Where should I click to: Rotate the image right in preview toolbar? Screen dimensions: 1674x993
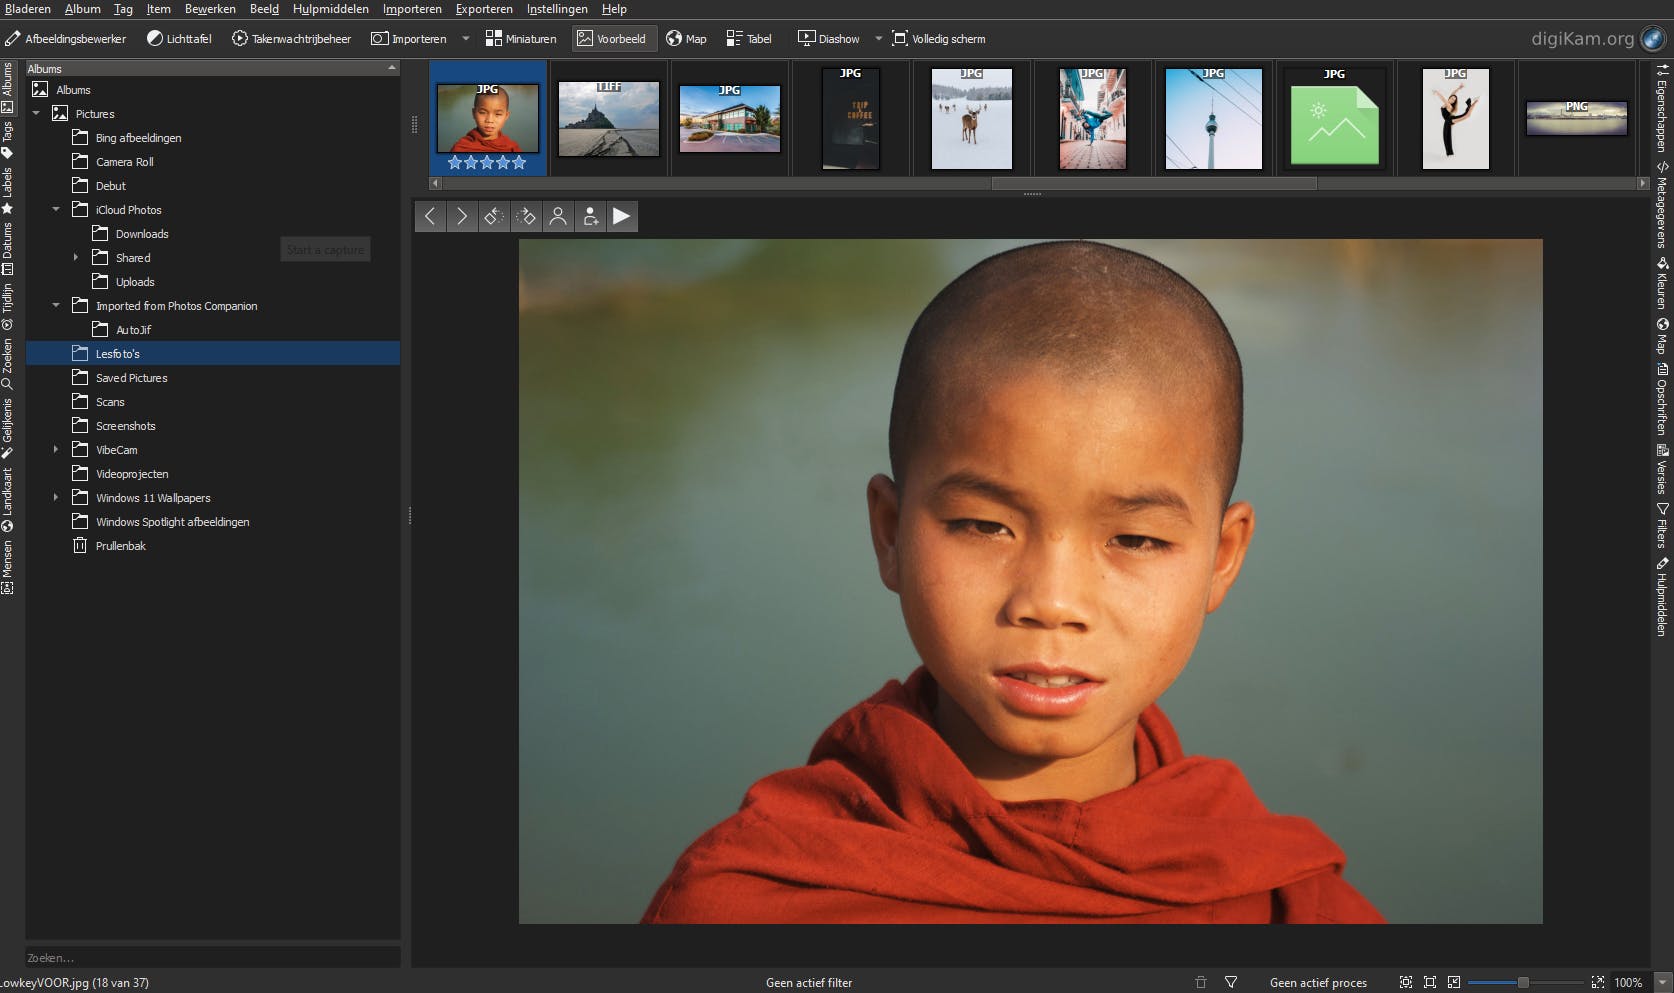(526, 216)
